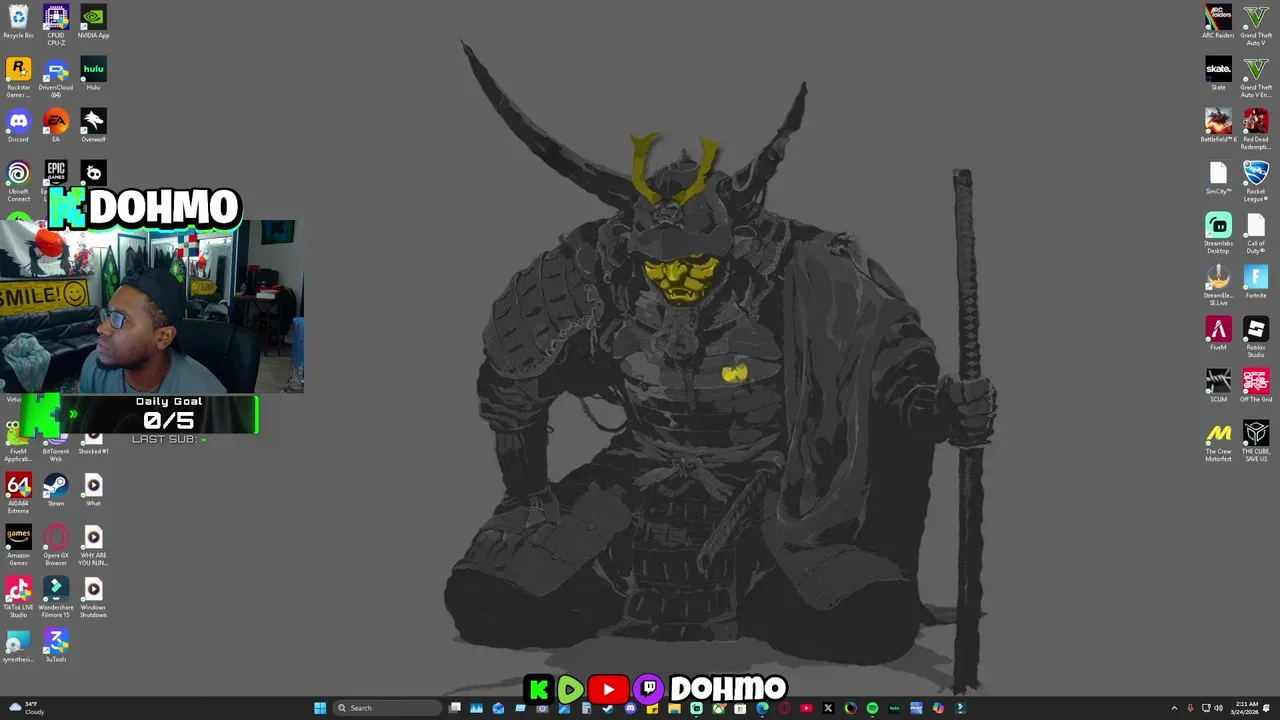The width and height of the screenshot is (1280, 720).
Task: Launch Off The Grid desktop icon
Action: click(1256, 386)
